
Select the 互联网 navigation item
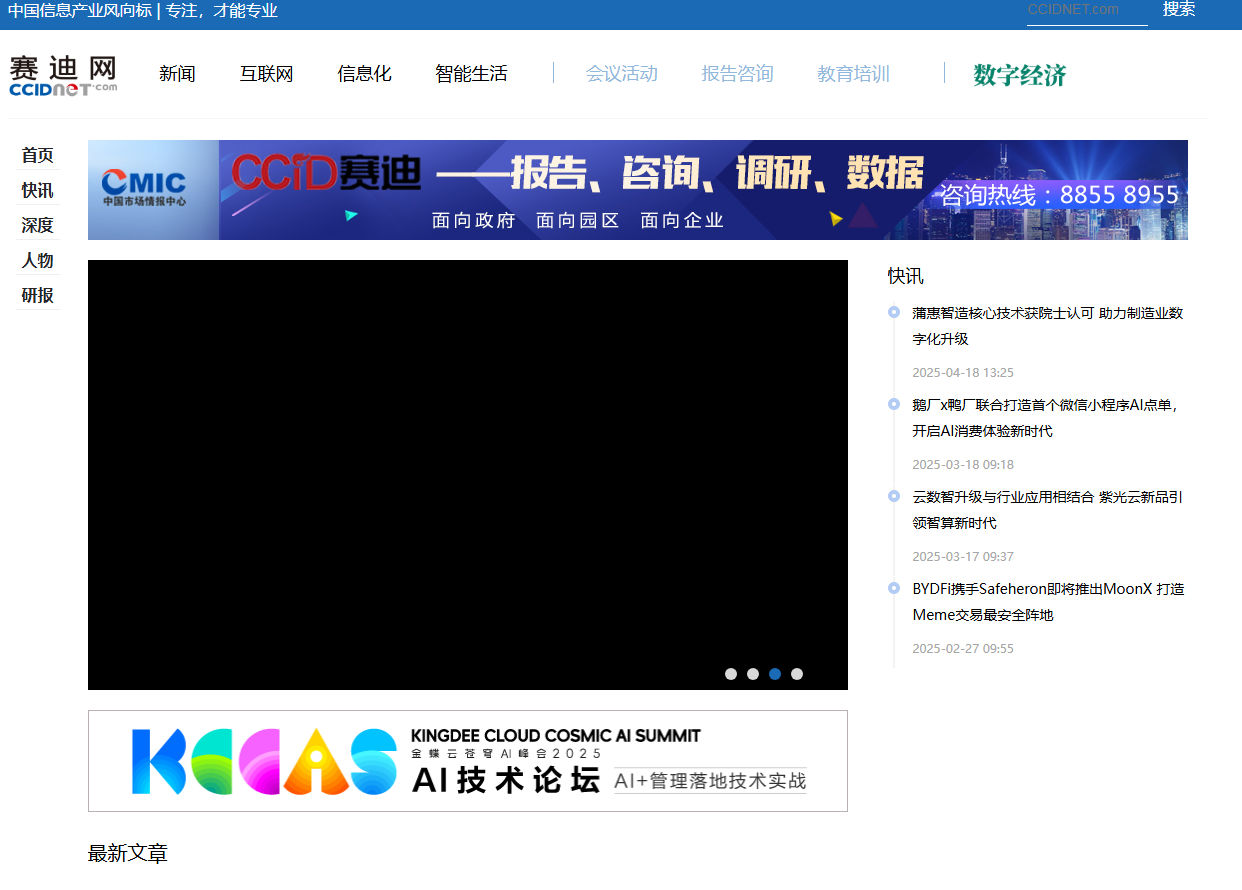266,73
